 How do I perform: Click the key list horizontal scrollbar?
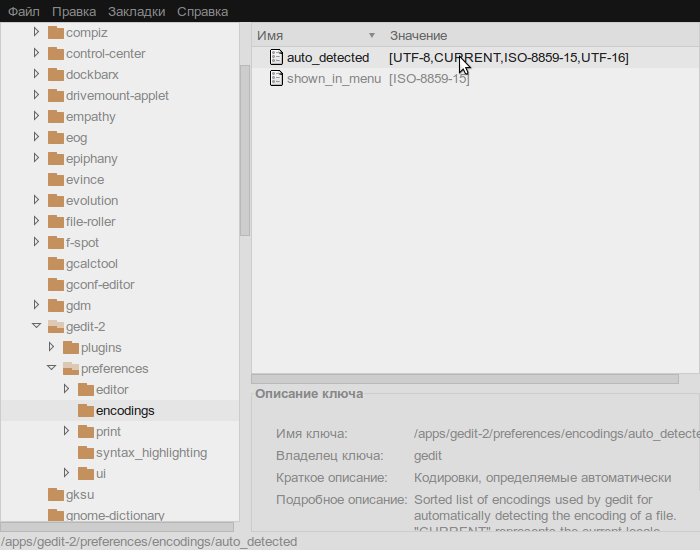(x=465, y=379)
